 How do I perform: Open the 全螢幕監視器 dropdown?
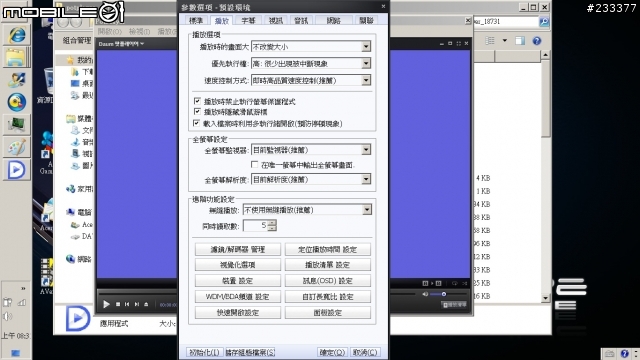(x=311, y=150)
